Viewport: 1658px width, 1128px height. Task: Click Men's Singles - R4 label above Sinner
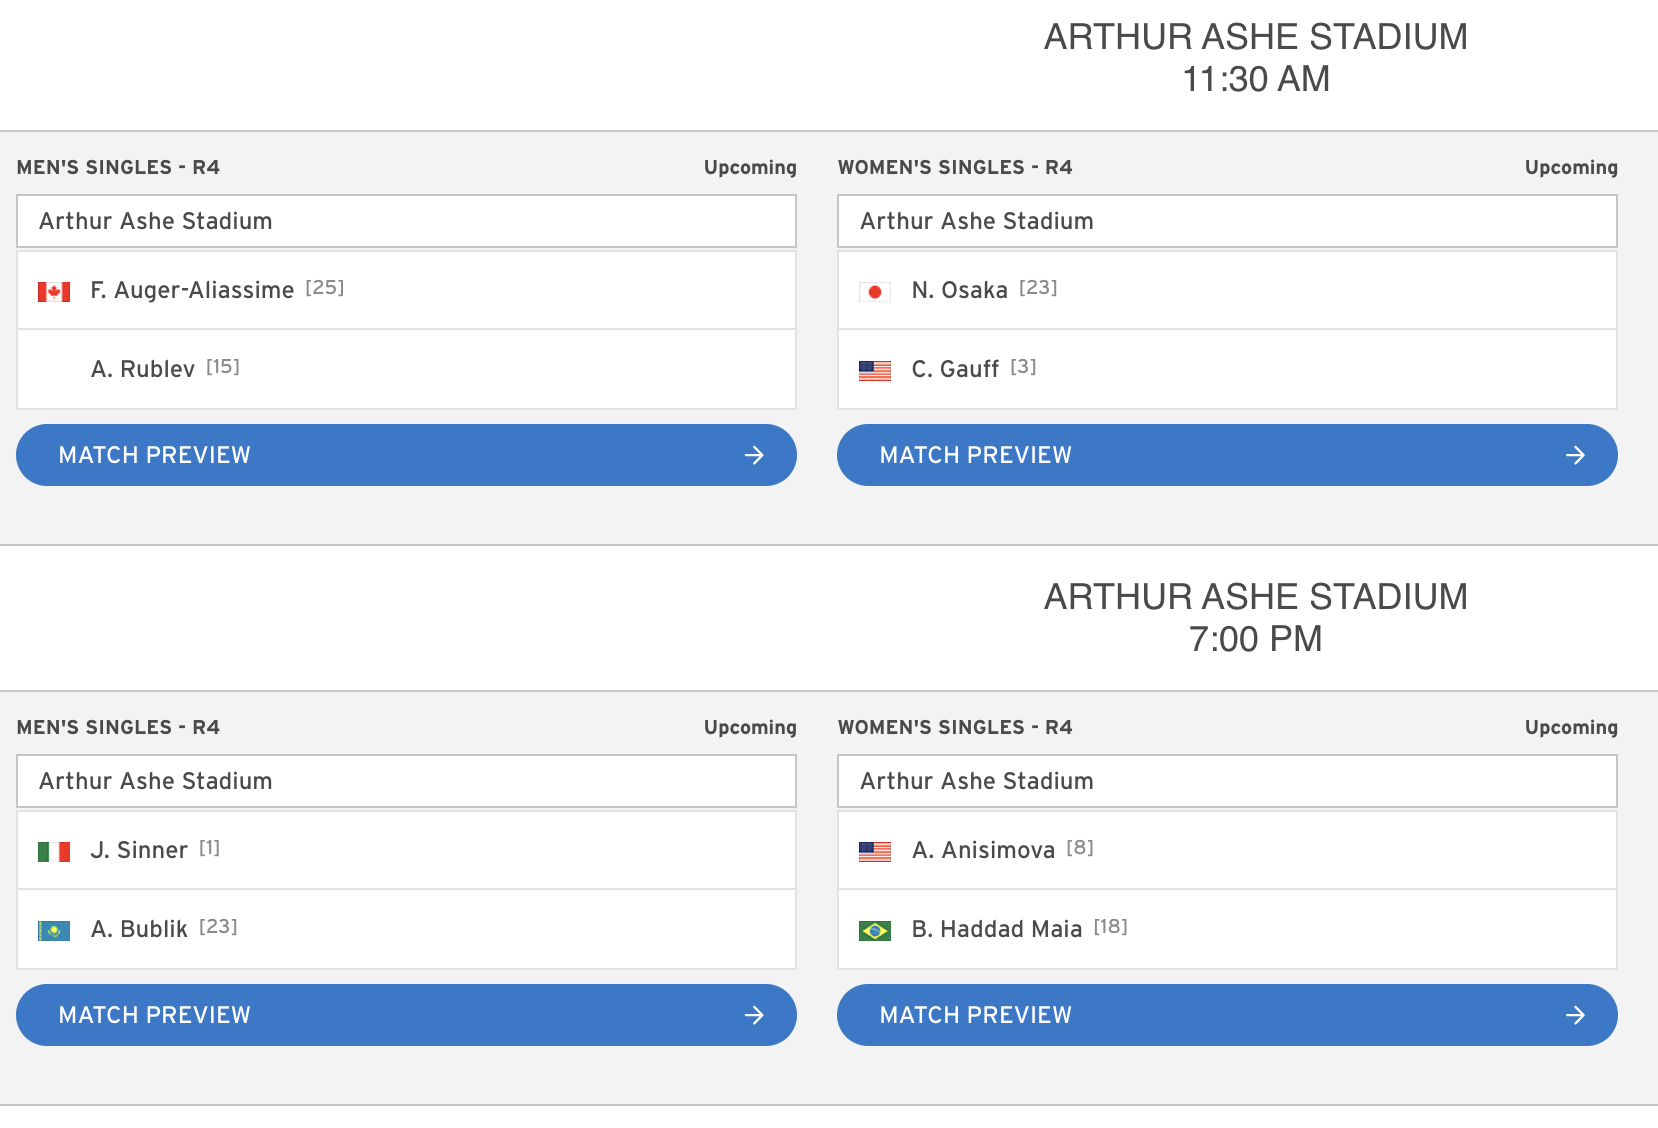point(118,727)
